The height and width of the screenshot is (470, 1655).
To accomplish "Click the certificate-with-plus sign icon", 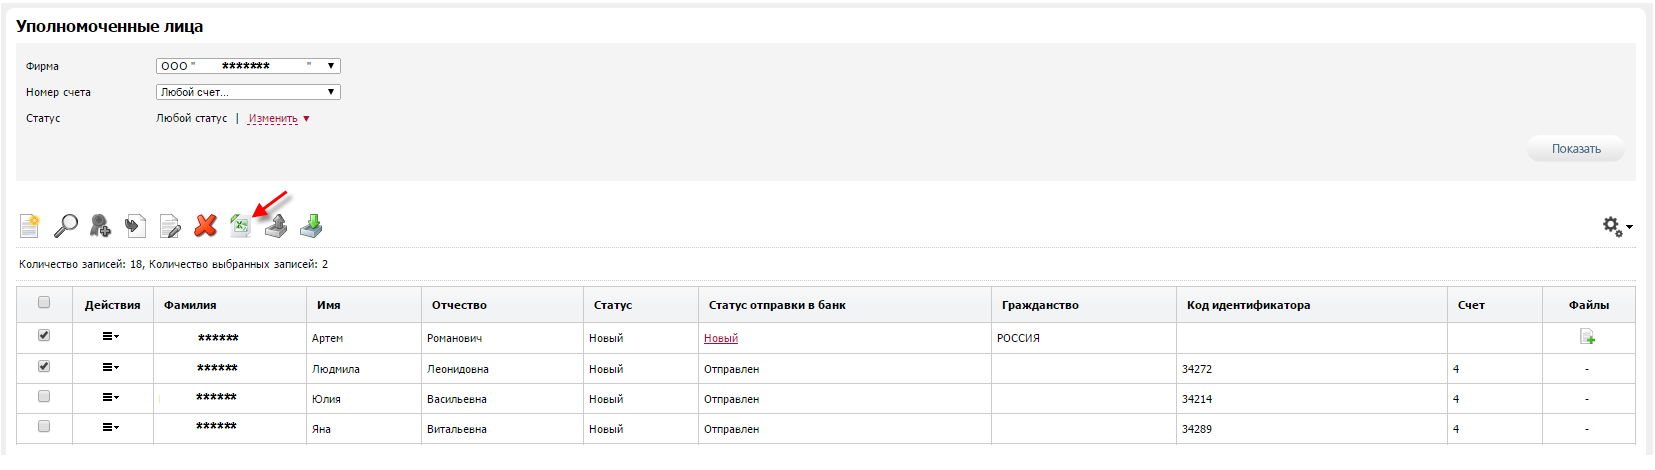I will point(100,226).
